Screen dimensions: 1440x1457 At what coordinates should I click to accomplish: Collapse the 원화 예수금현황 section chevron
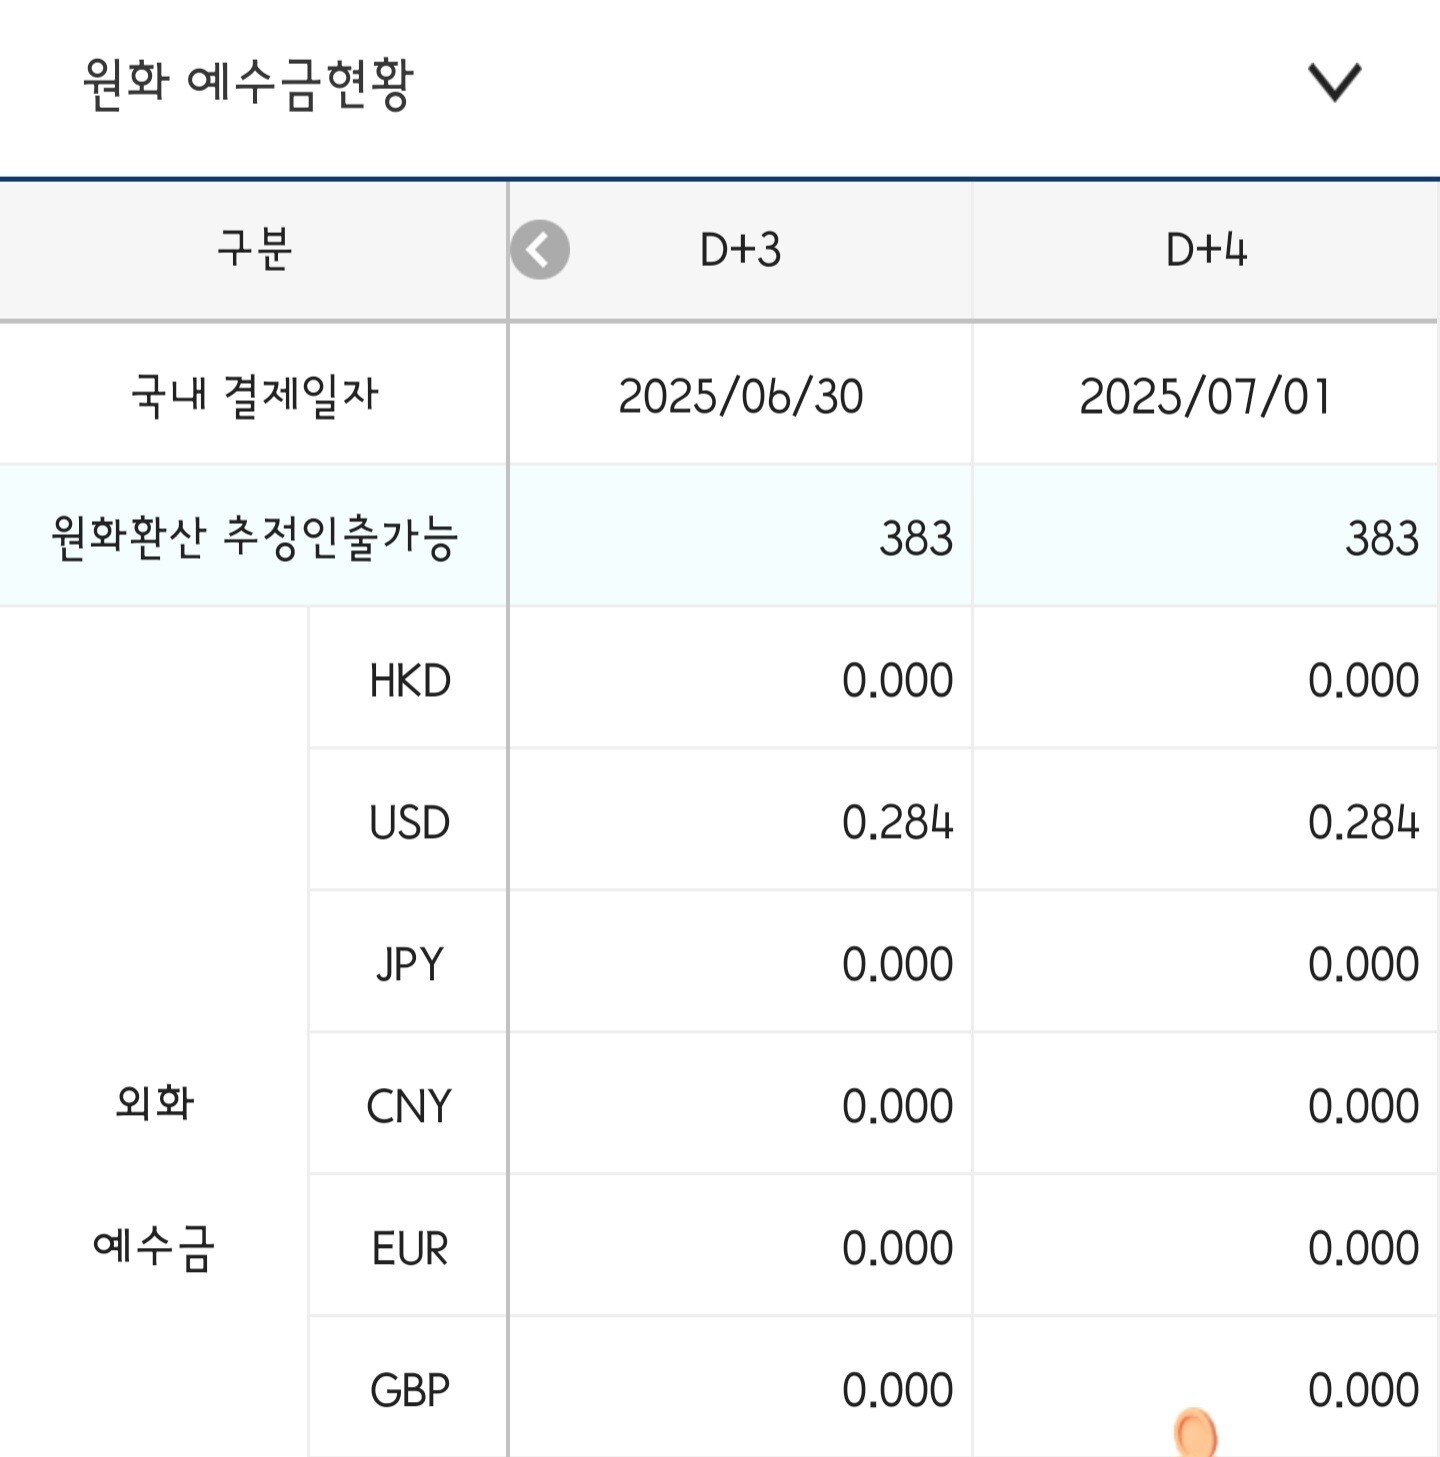(x=1334, y=82)
